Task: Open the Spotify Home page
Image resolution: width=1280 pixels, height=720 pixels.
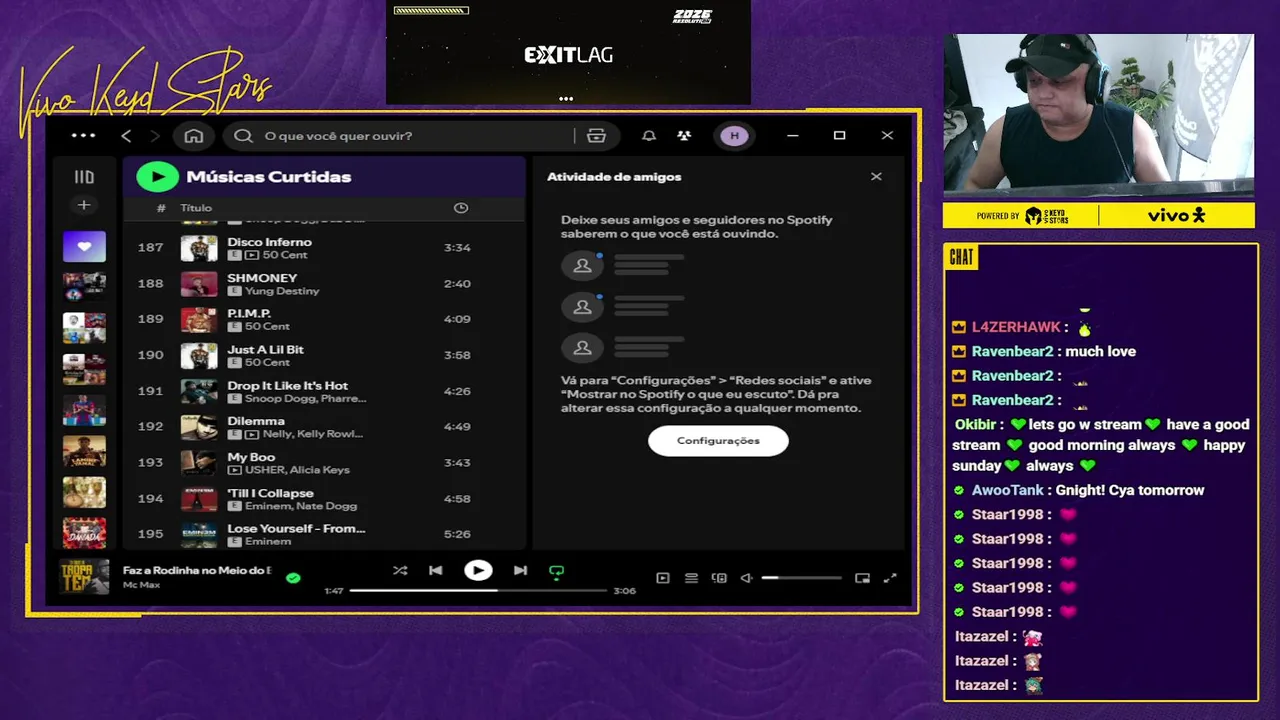Action: pyautogui.click(x=194, y=136)
